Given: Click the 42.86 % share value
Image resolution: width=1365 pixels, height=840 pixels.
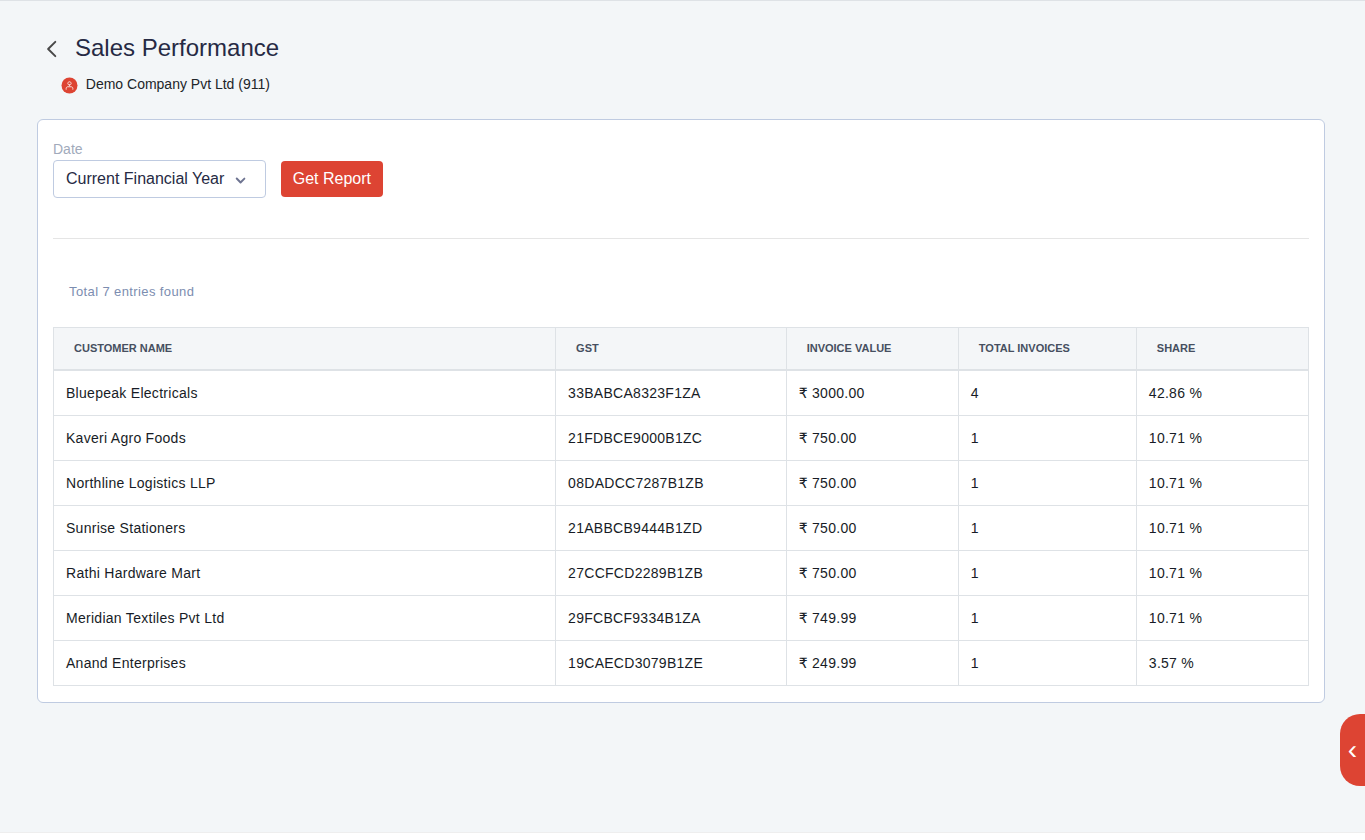Looking at the screenshot, I should click(1175, 393).
